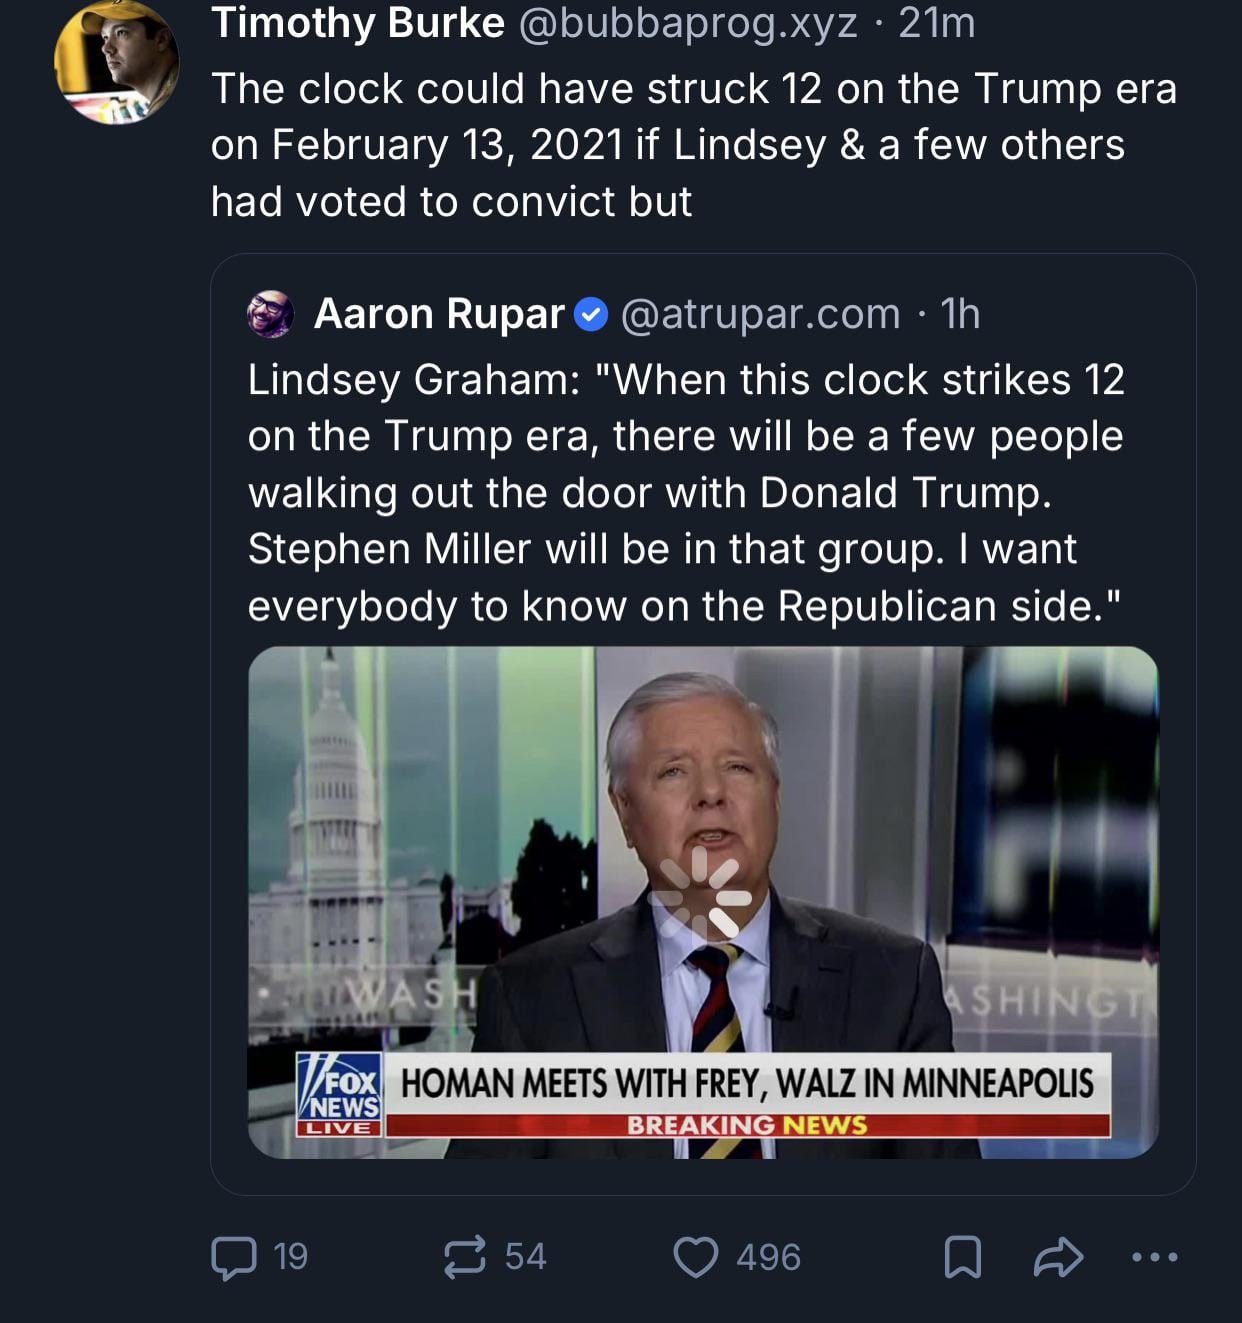Click the loading spinner on the video
1242x1323 pixels.
(700, 897)
